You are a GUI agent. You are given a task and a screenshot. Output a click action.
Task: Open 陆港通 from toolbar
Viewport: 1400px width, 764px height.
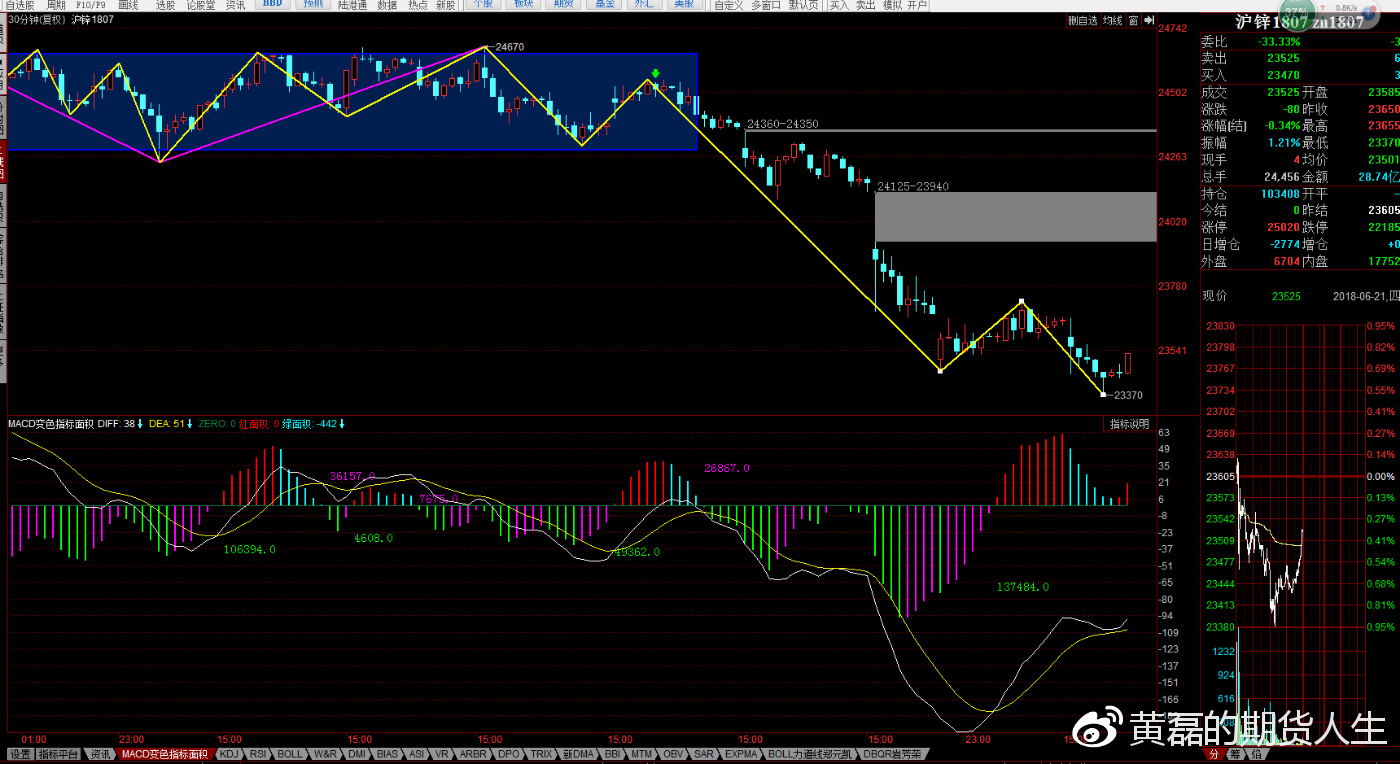pos(352,5)
